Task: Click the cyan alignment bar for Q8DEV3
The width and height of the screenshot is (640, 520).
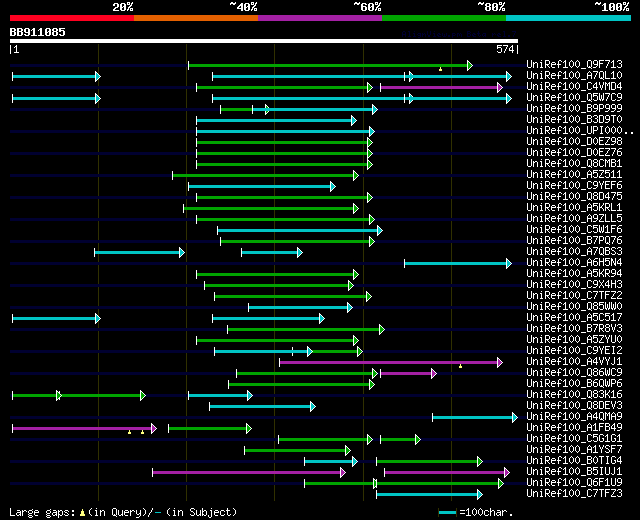Action: tap(262, 407)
